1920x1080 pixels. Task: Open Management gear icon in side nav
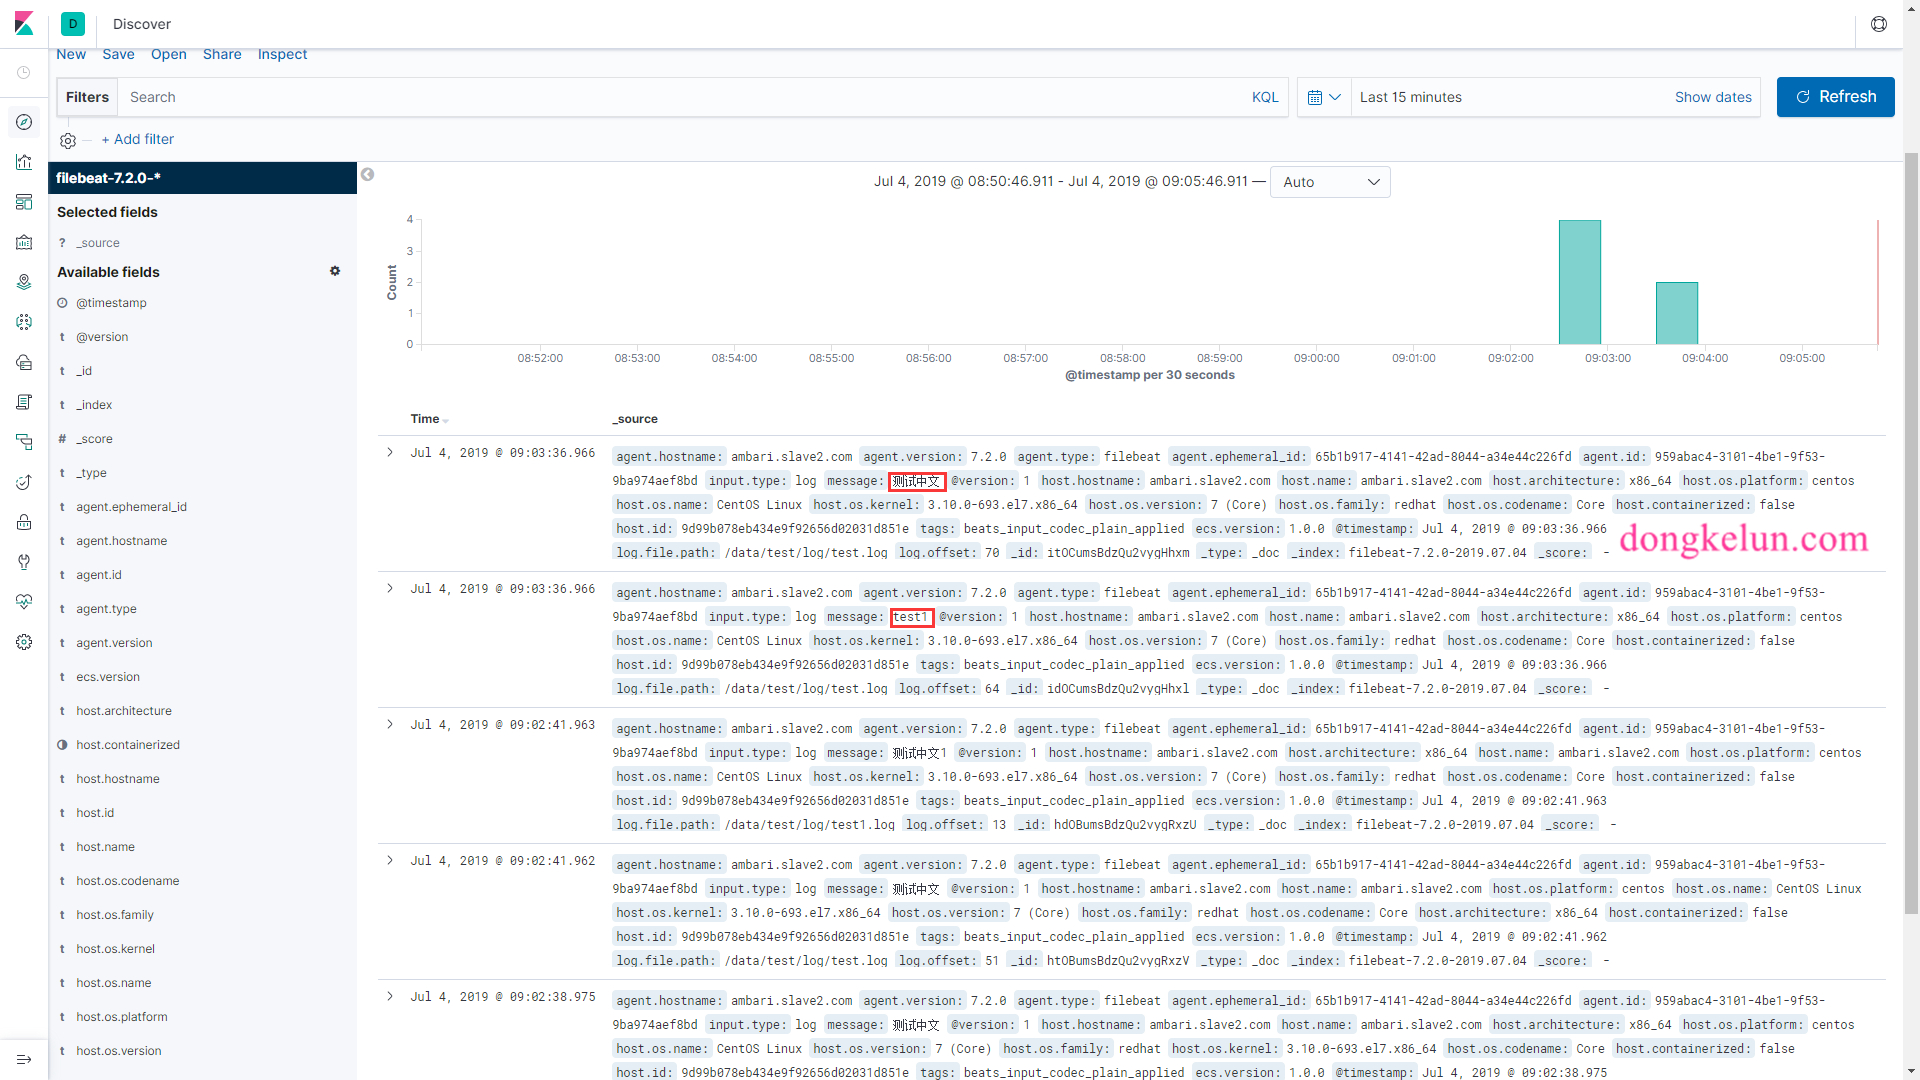(x=24, y=642)
